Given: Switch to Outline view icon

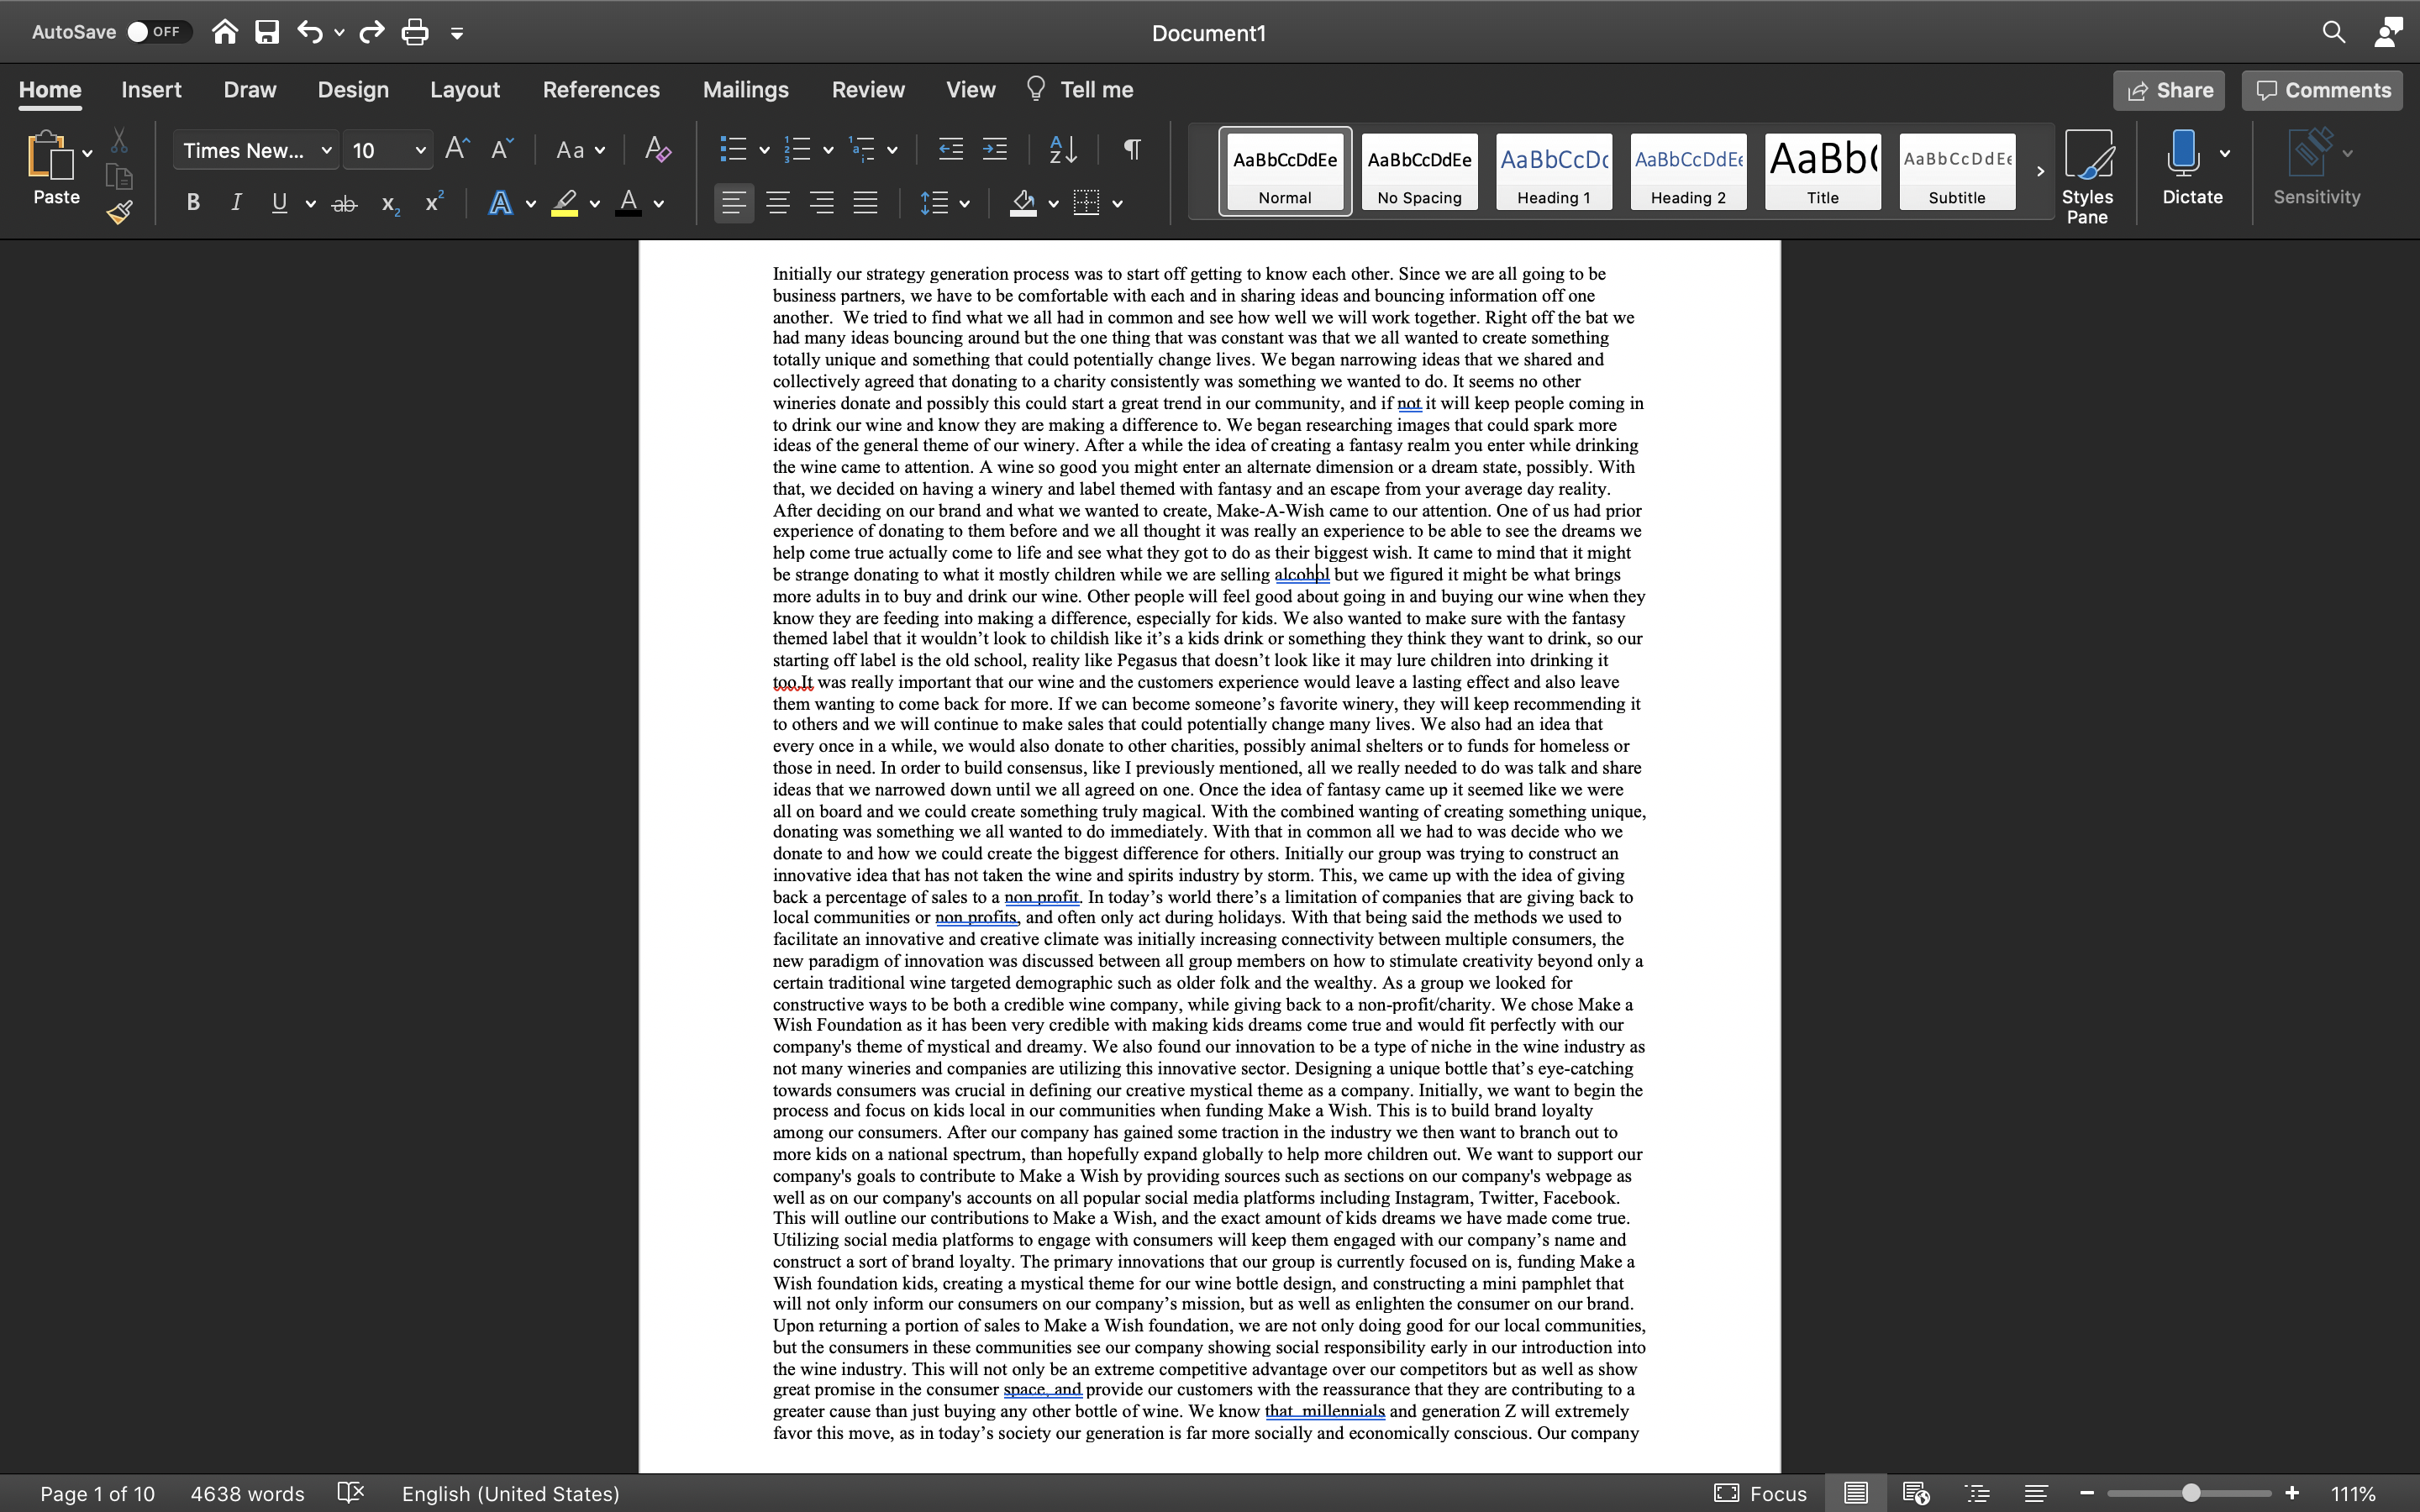Looking at the screenshot, I should pyautogui.click(x=1977, y=1493).
